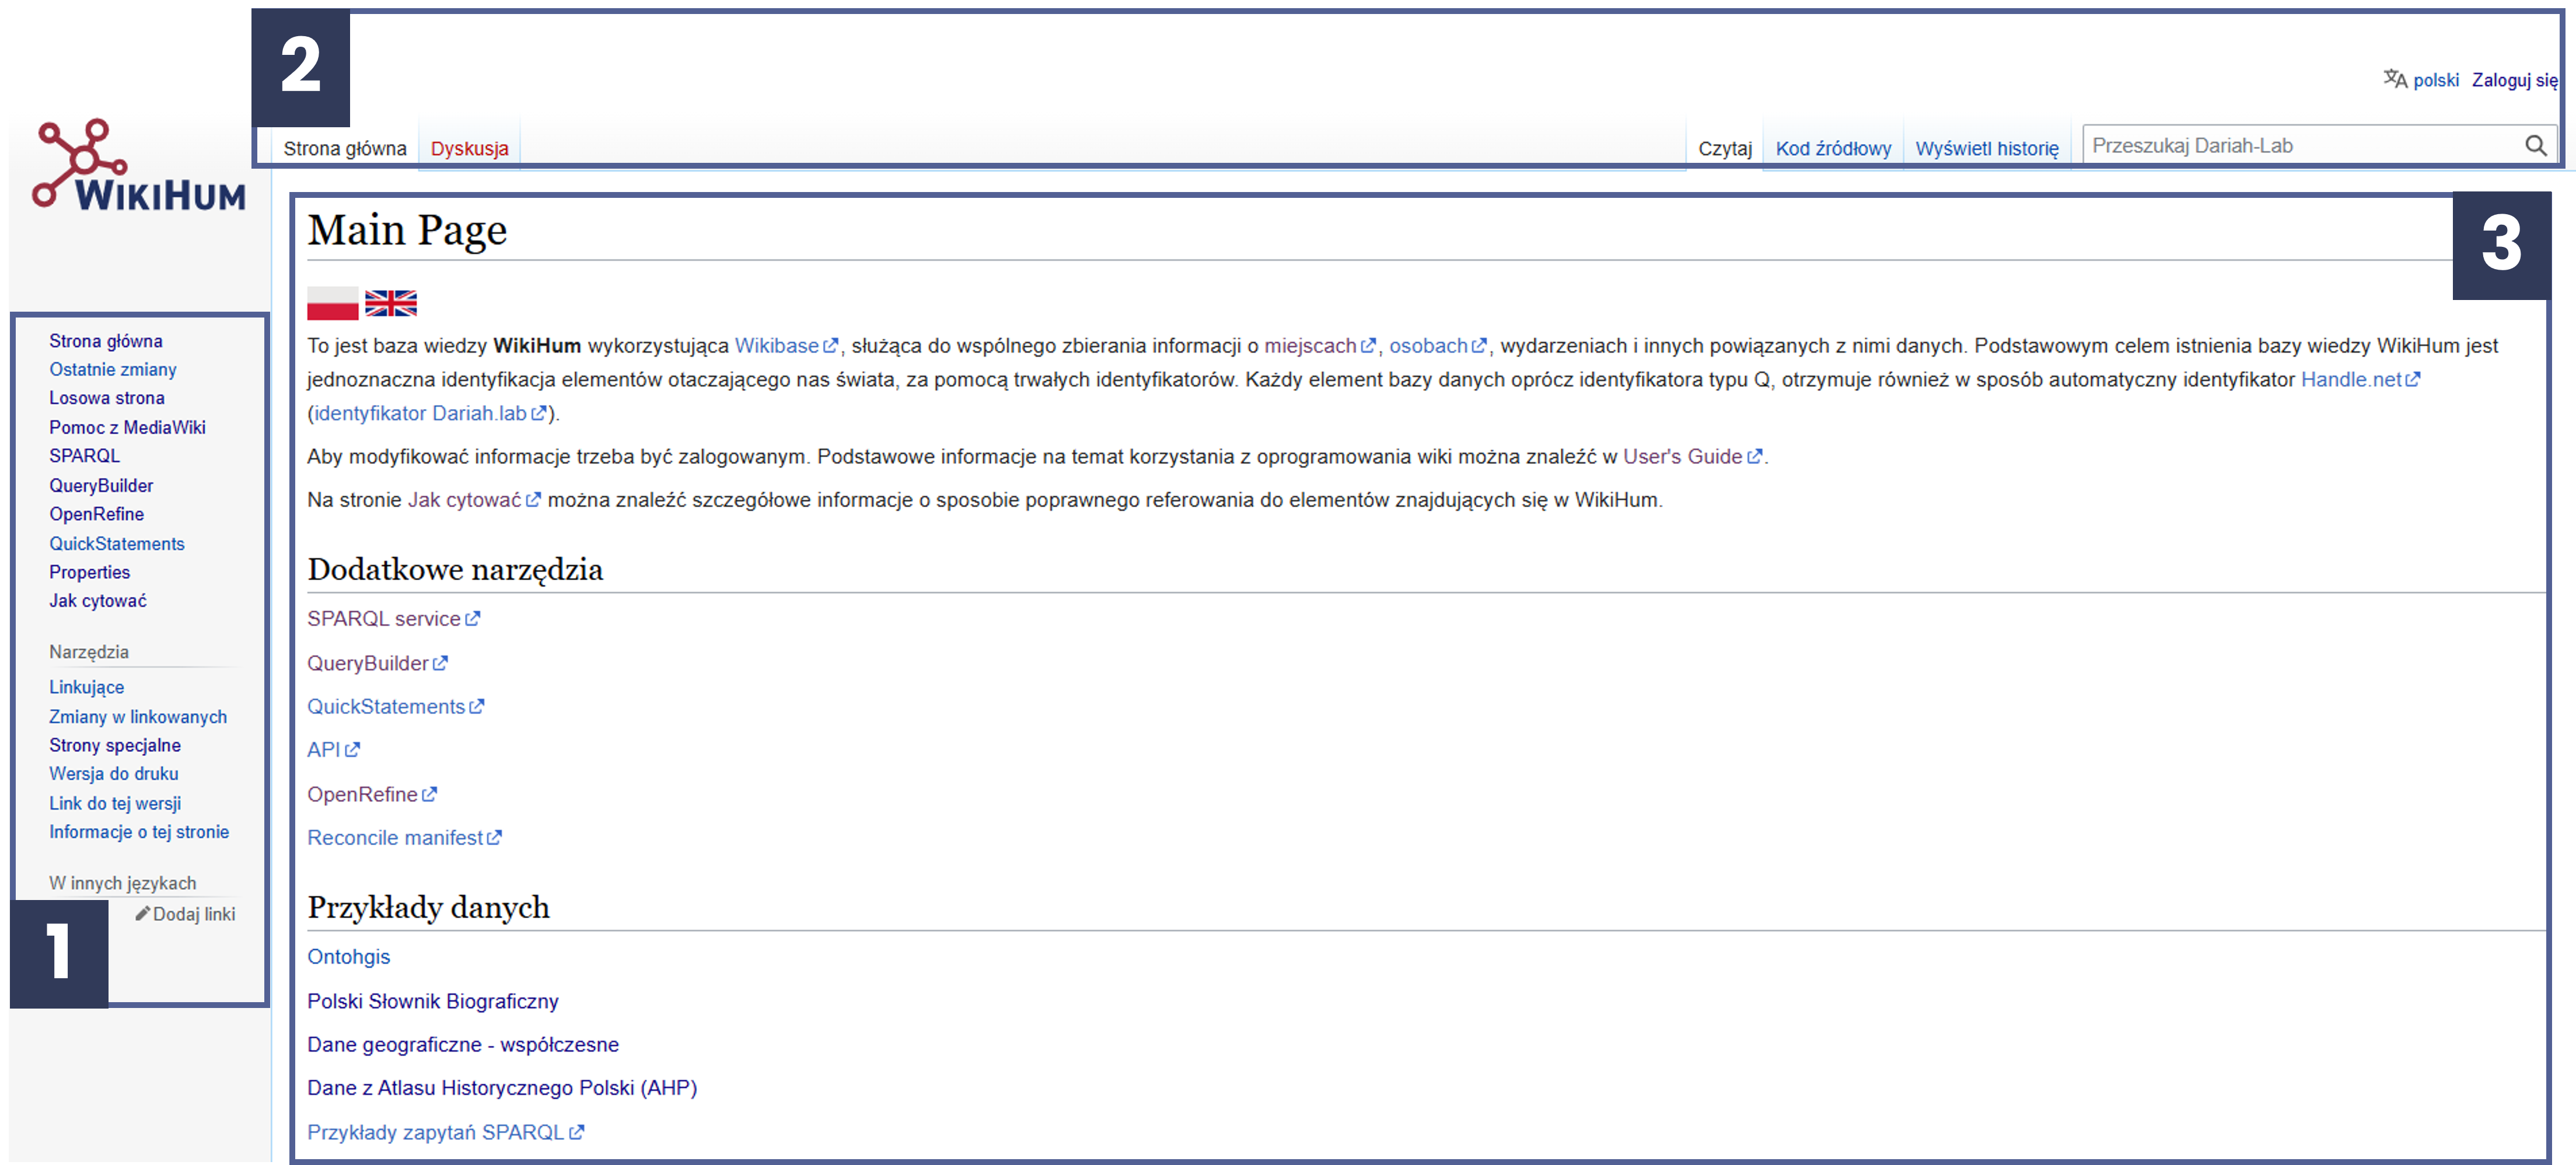Open the Dyskusja tab
The width and height of the screenshot is (2576, 1165).
click(x=469, y=148)
